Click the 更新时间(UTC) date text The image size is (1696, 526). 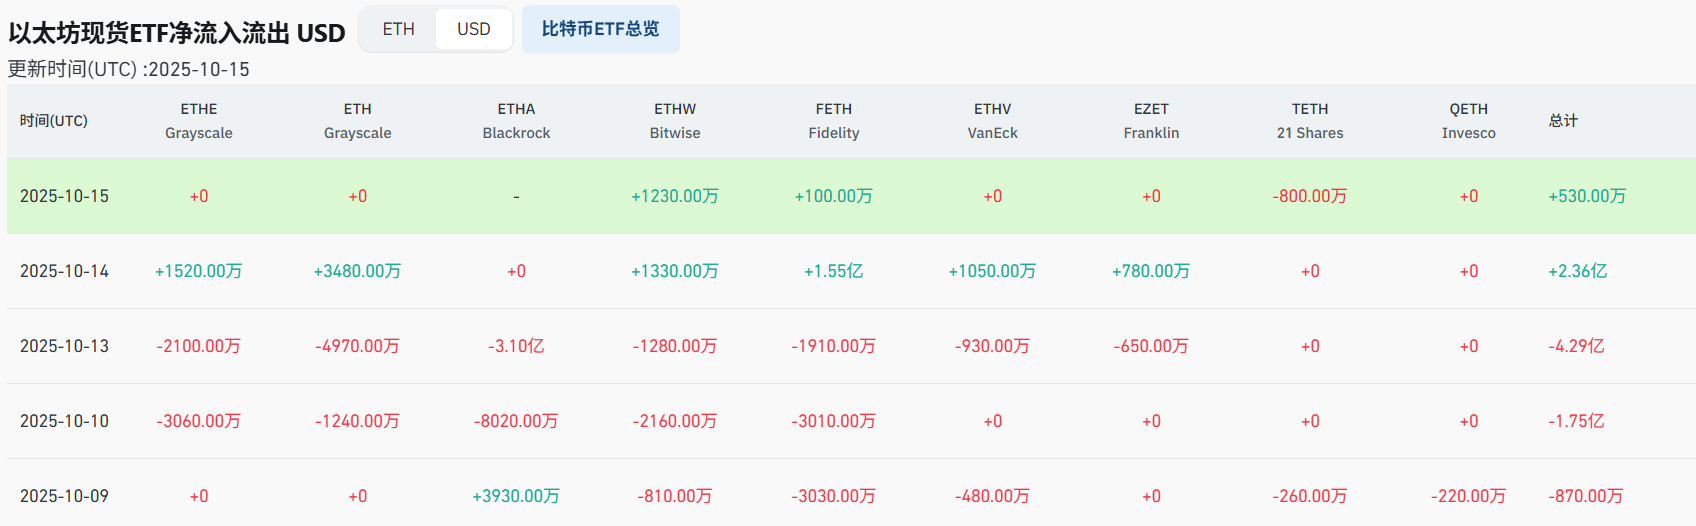click(x=129, y=69)
